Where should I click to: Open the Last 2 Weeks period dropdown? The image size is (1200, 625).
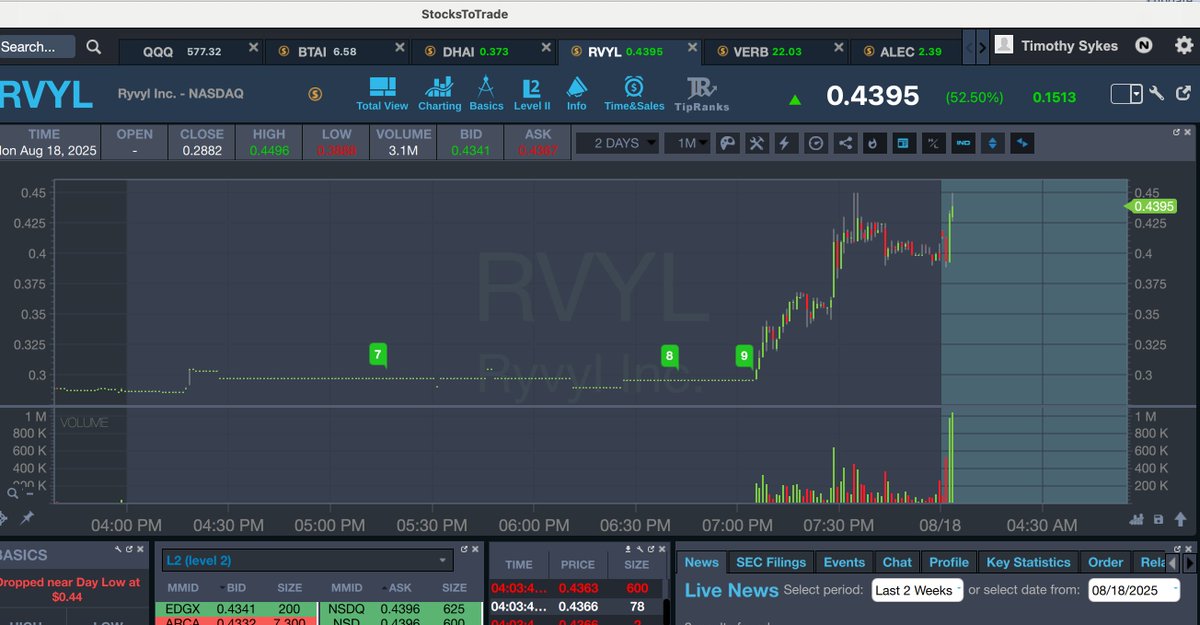tap(917, 590)
